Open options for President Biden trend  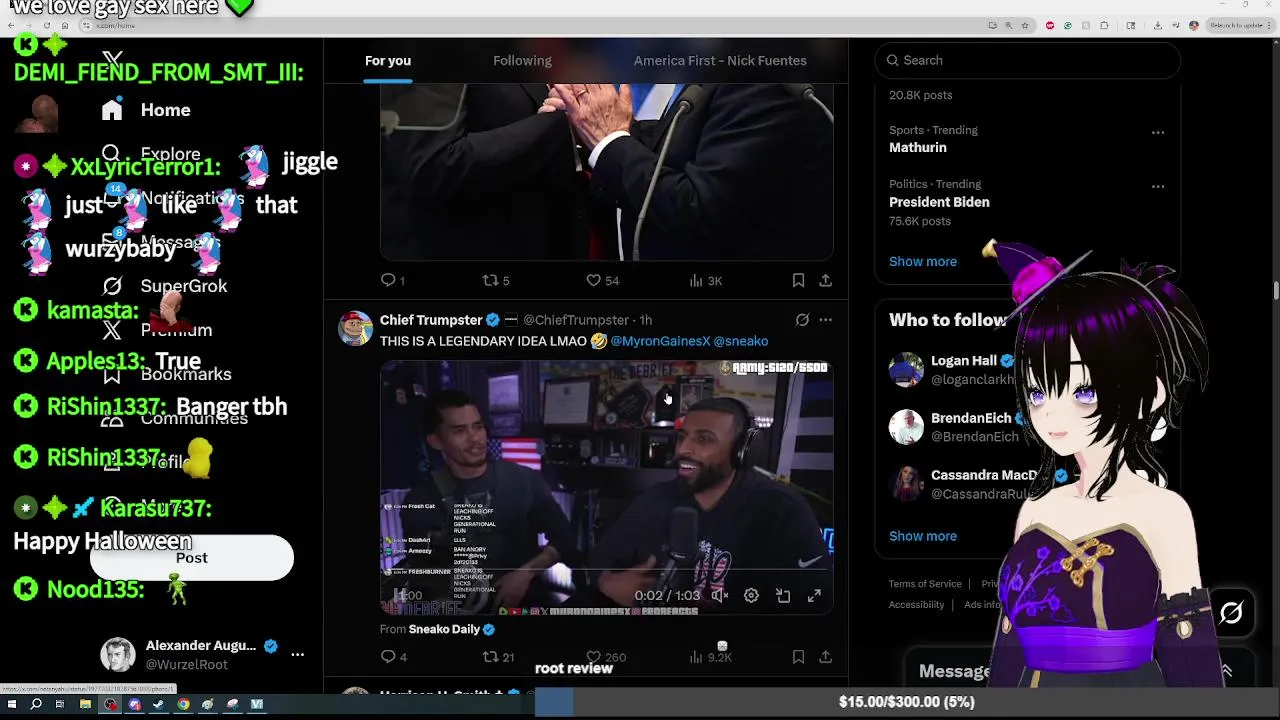click(1157, 186)
